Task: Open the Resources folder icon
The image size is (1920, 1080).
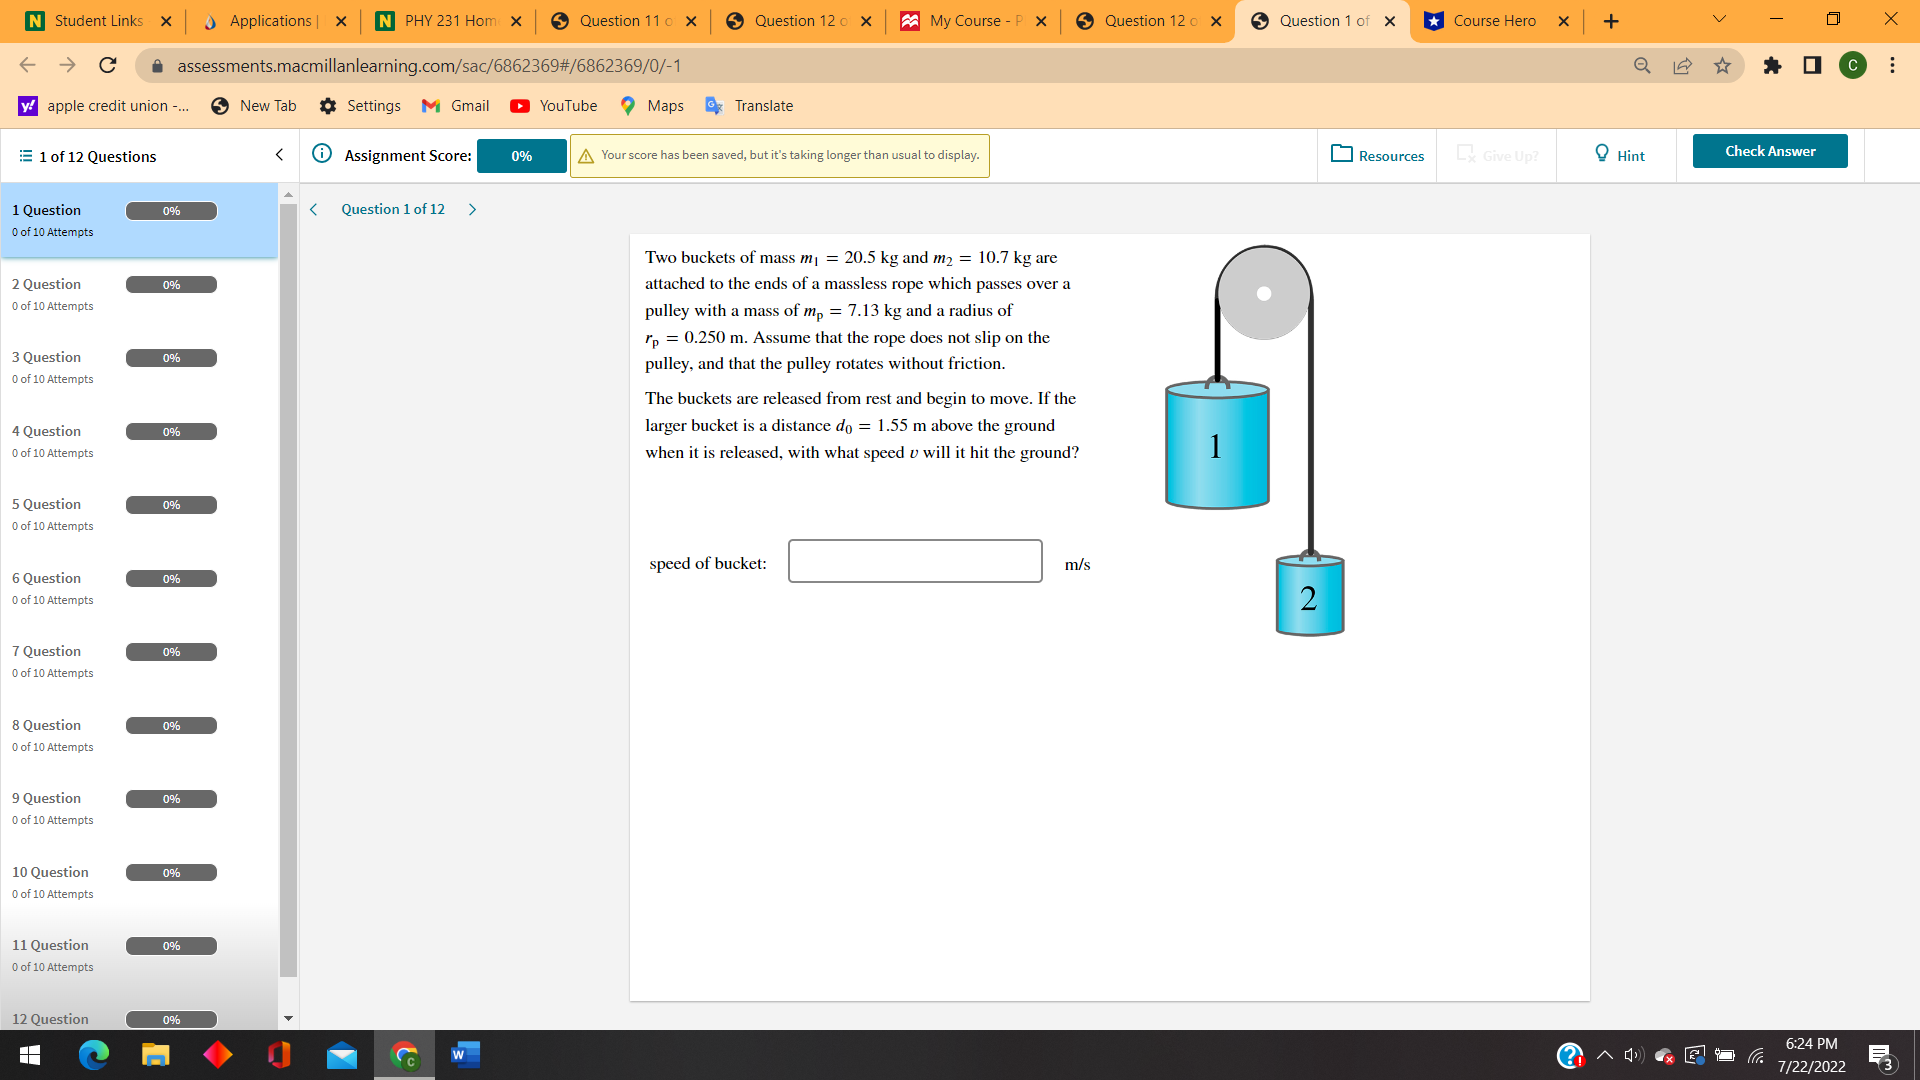Action: pos(1341,154)
